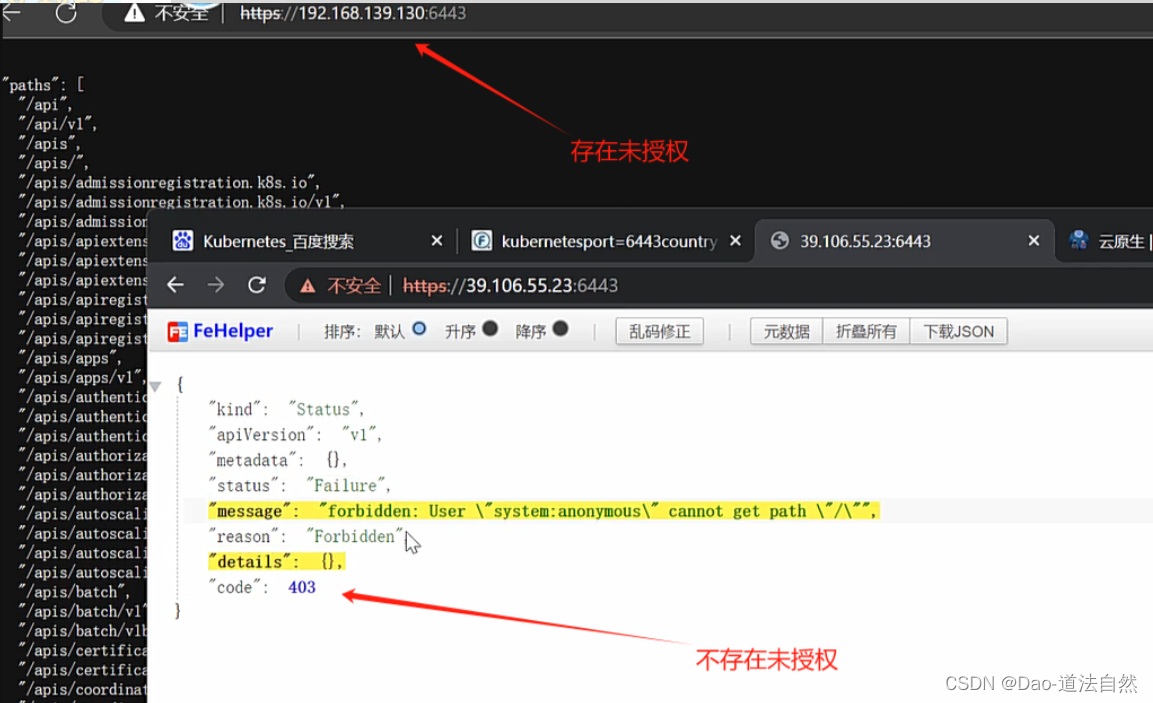Close the Kubernetes_百度搜索 tab
Image resolution: width=1153 pixels, height=703 pixels.
click(x=437, y=240)
